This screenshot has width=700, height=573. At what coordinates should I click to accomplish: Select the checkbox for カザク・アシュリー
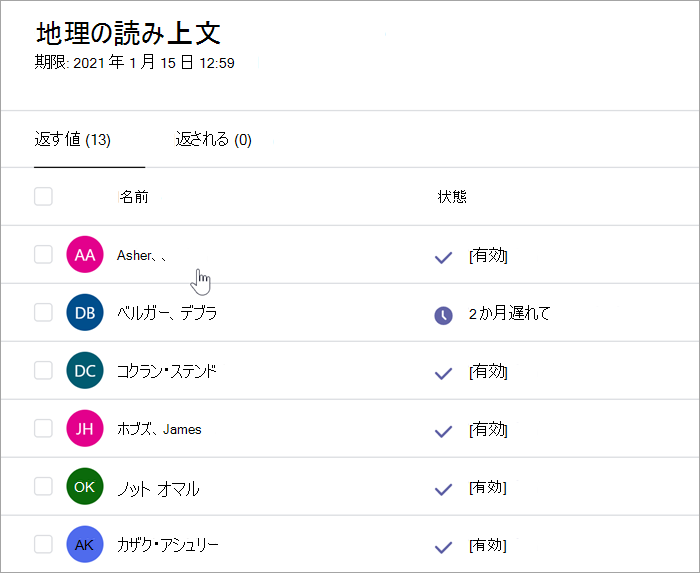point(43,544)
